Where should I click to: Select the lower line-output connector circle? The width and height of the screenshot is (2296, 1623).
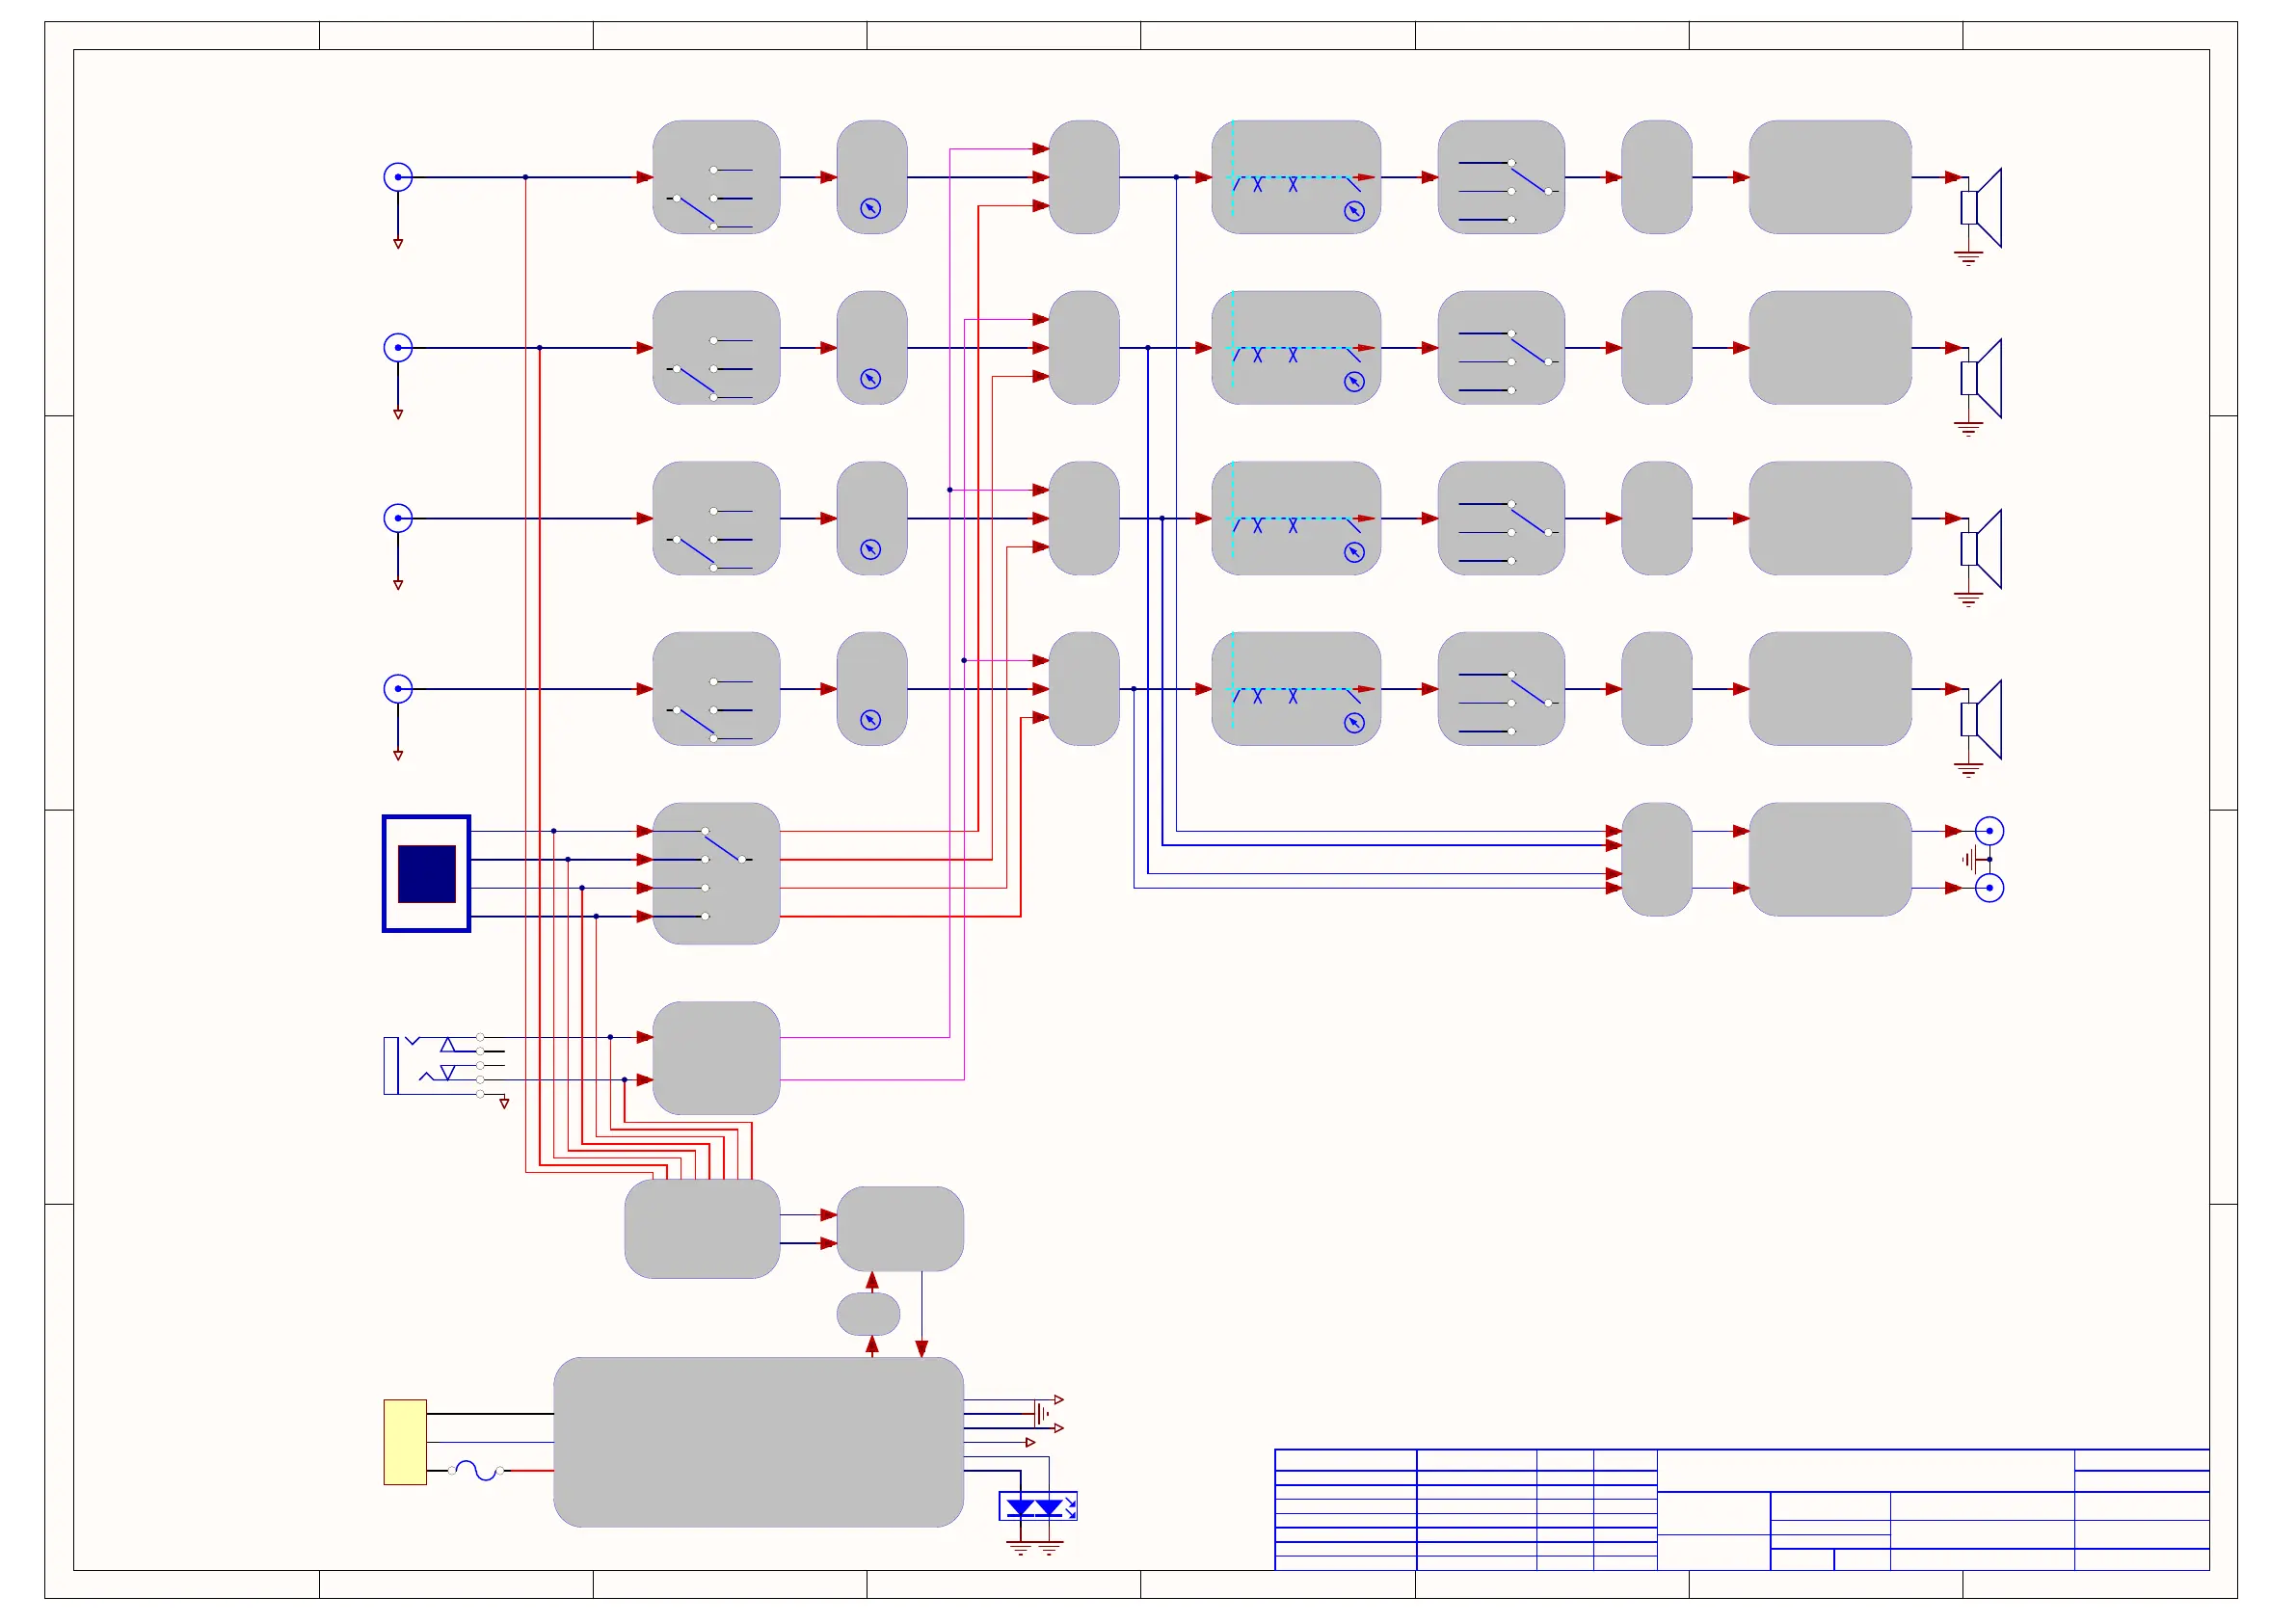click(1990, 888)
